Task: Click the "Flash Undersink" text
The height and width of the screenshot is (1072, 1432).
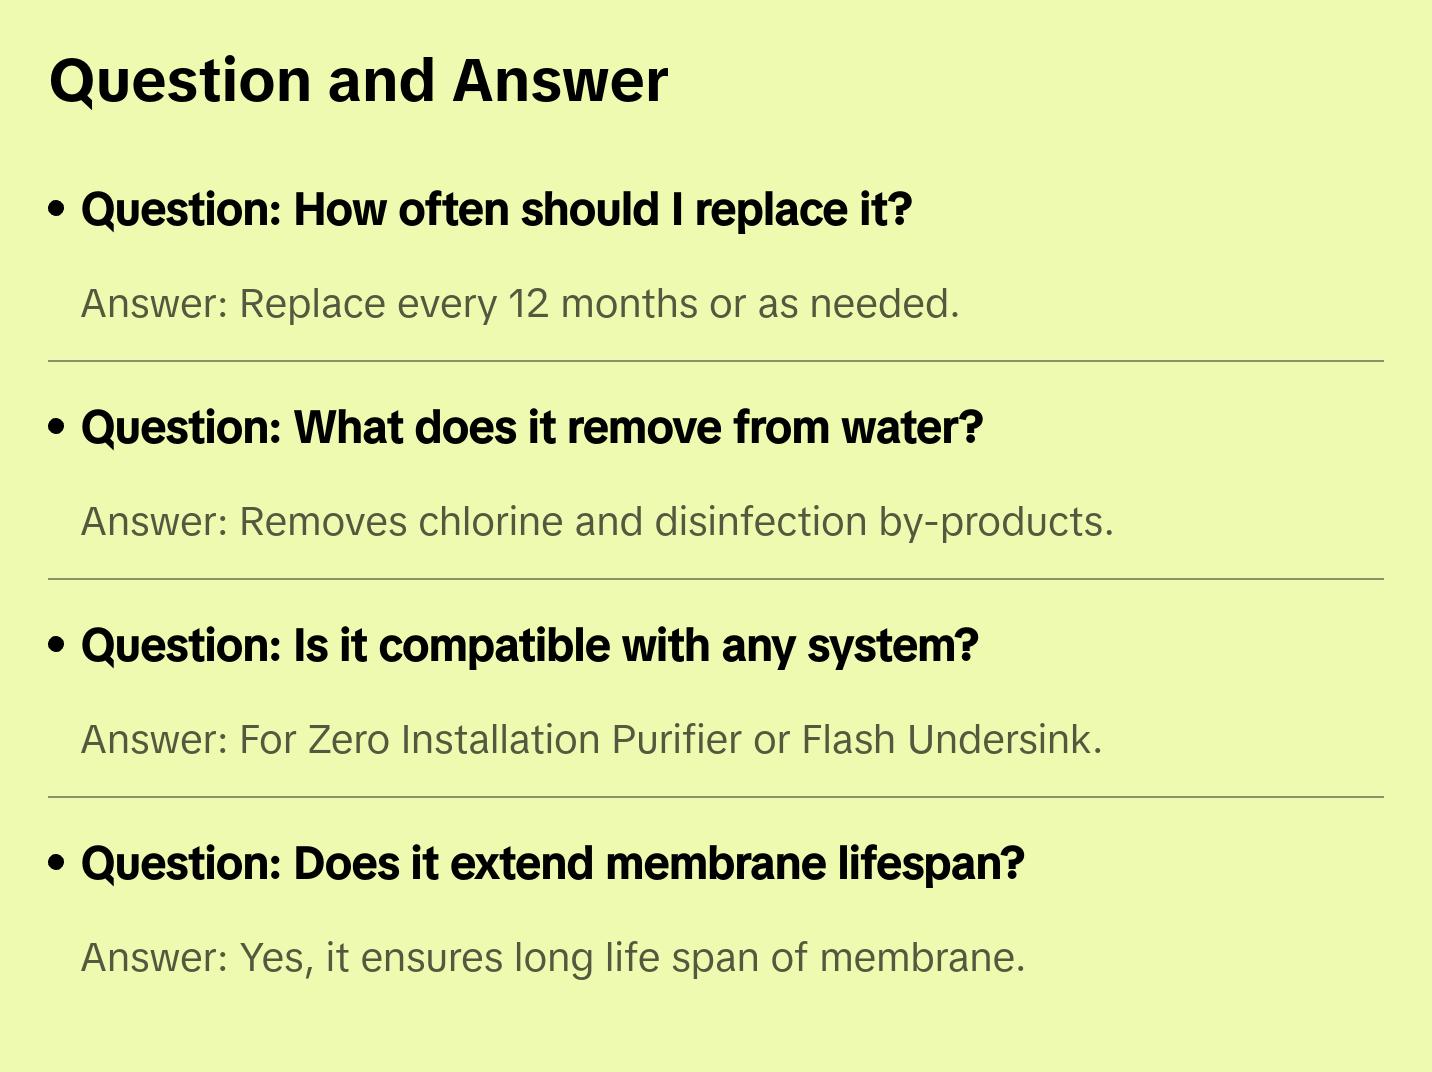Action: [948, 740]
